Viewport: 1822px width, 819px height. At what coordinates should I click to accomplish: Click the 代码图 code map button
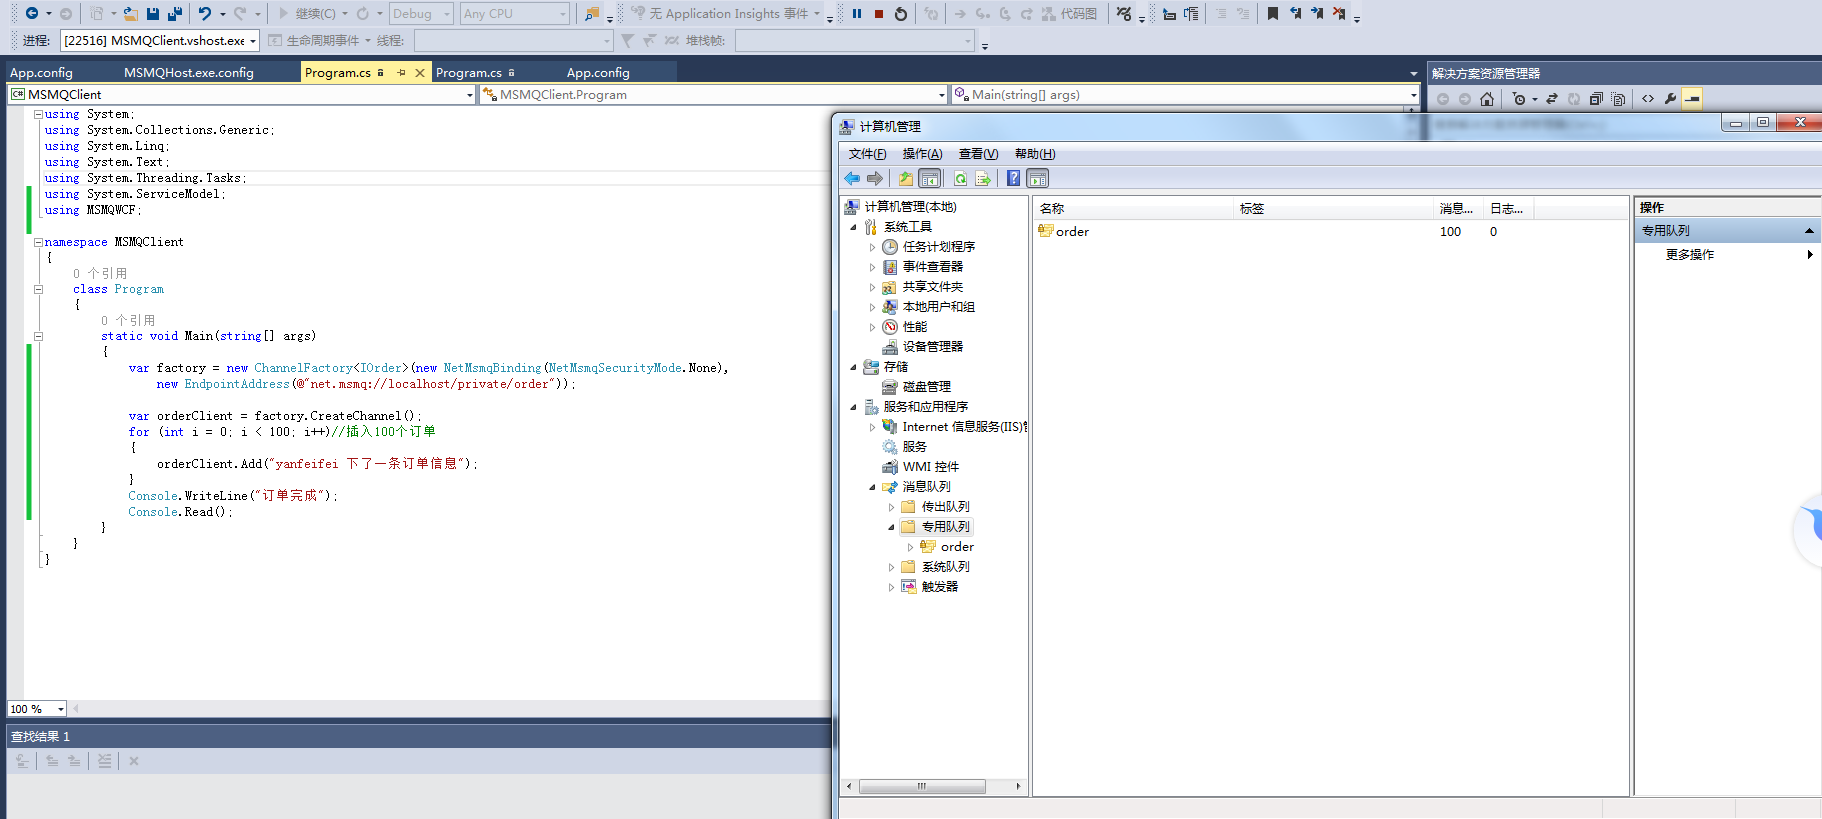coord(1069,14)
